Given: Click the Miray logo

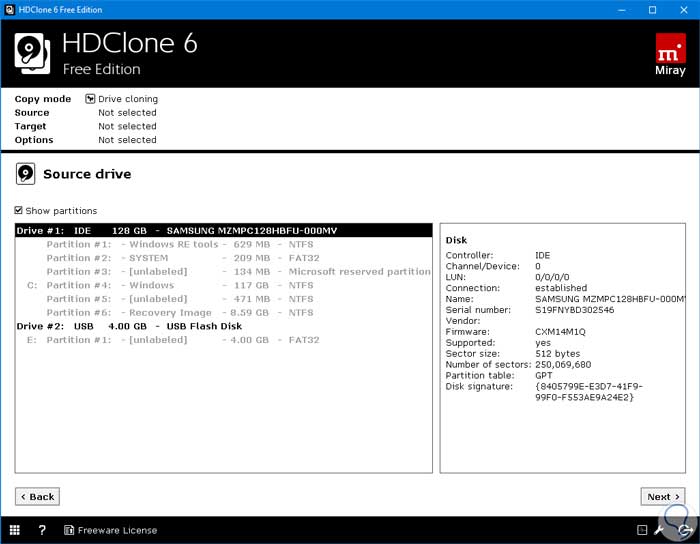Looking at the screenshot, I should [x=670, y=54].
